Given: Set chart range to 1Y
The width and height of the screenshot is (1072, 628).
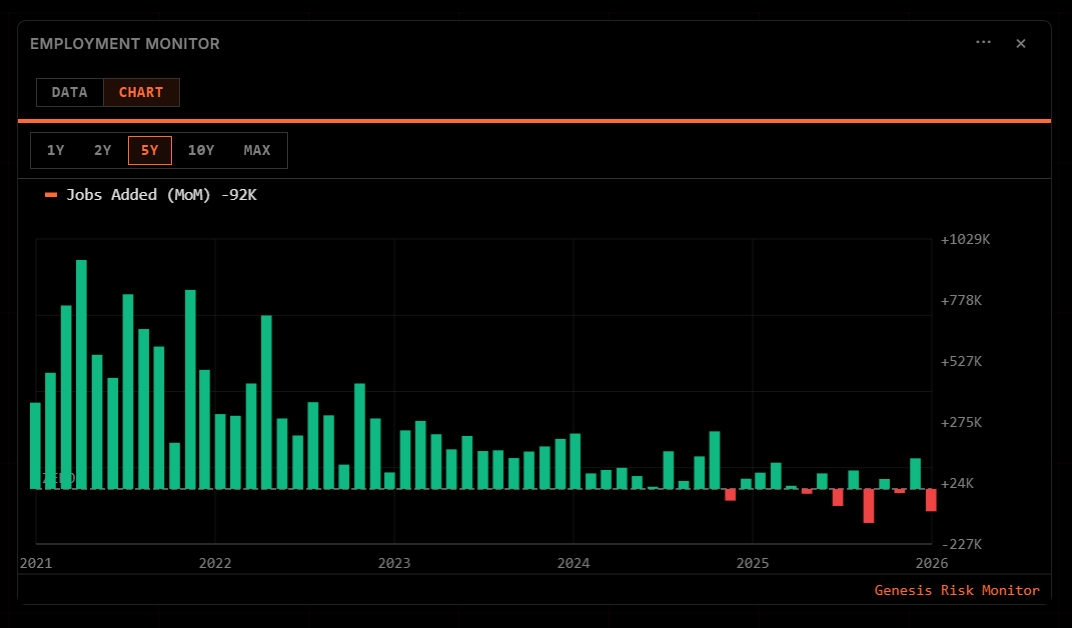Looking at the screenshot, I should [x=56, y=150].
